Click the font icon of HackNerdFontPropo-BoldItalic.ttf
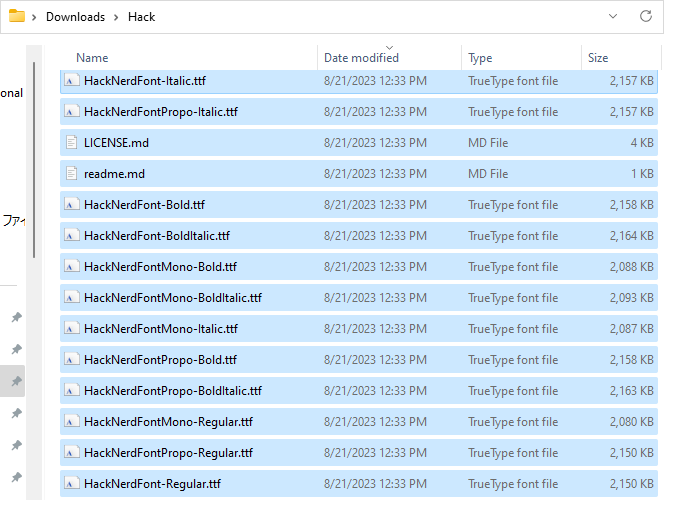Image resolution: width=673 pixels, height=505 pixels. (x=72, y=390)
